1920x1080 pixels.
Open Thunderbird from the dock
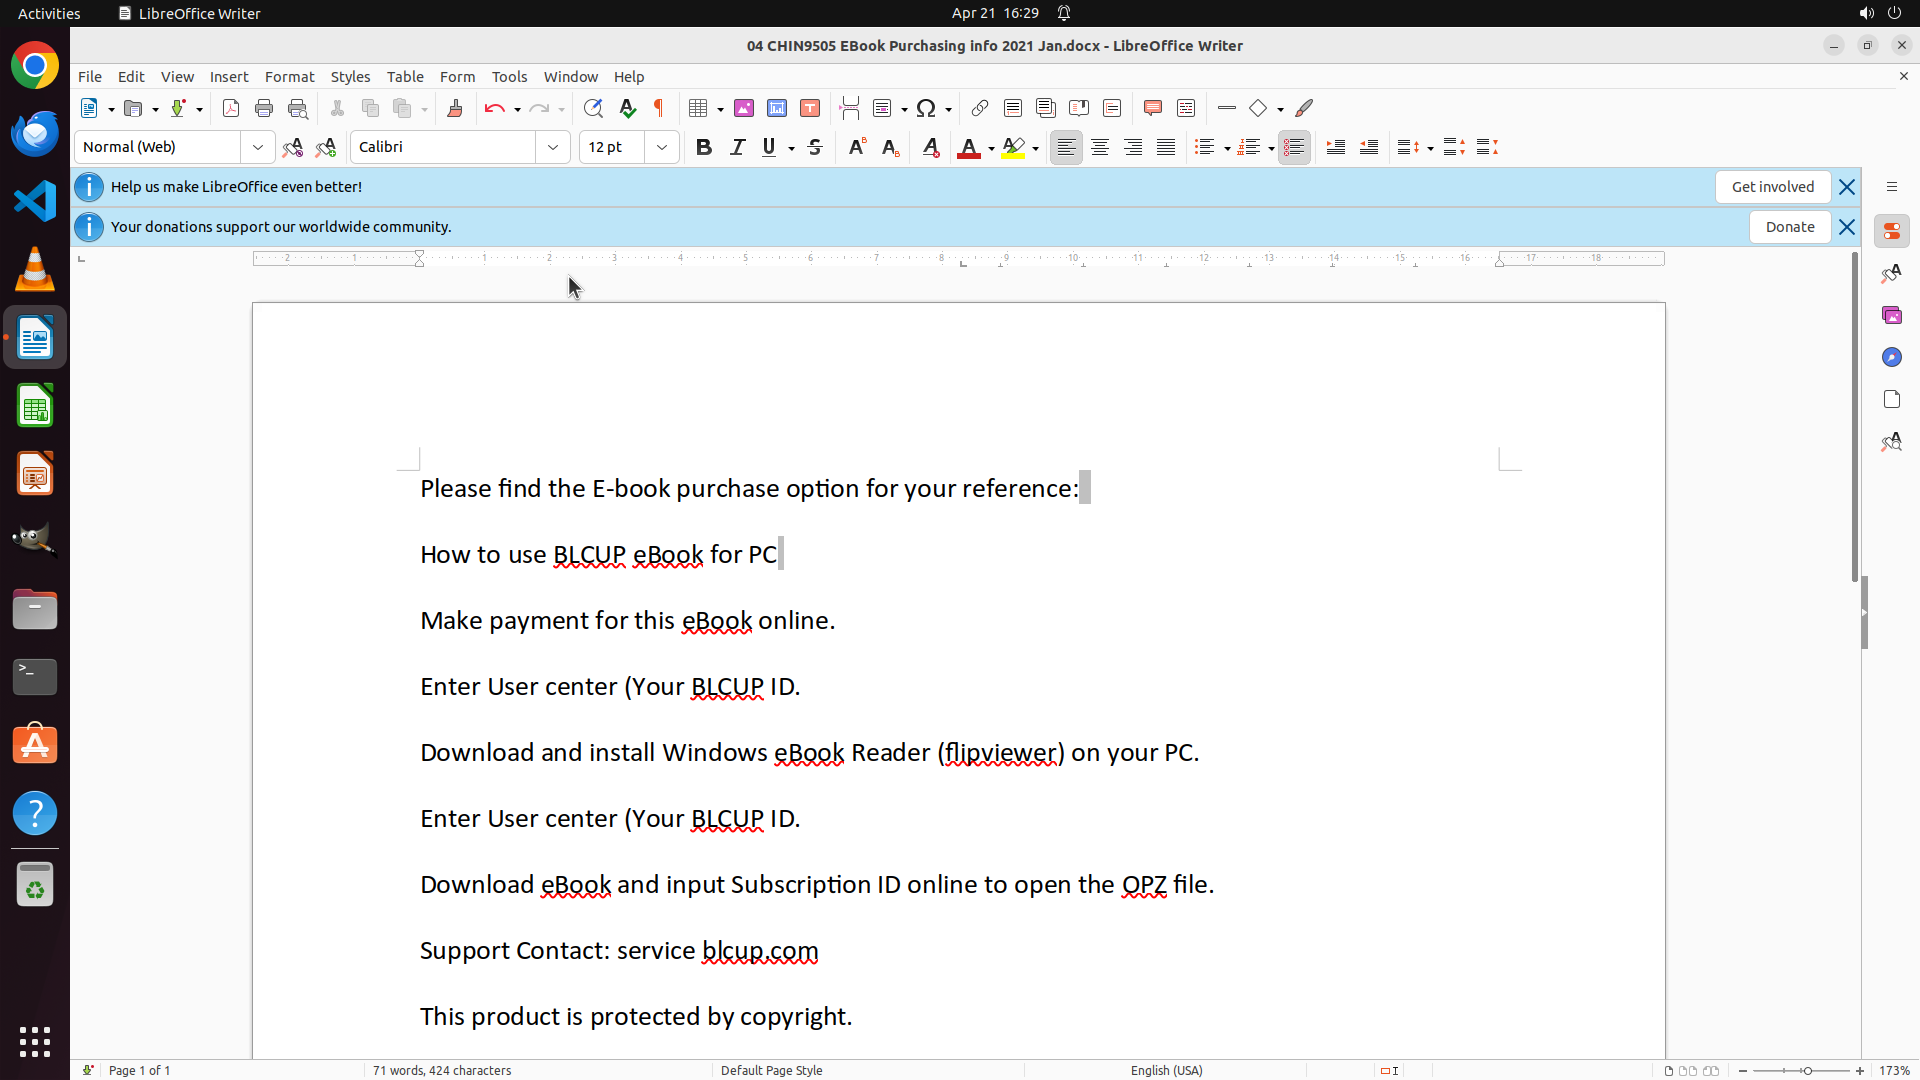[35, 133]
